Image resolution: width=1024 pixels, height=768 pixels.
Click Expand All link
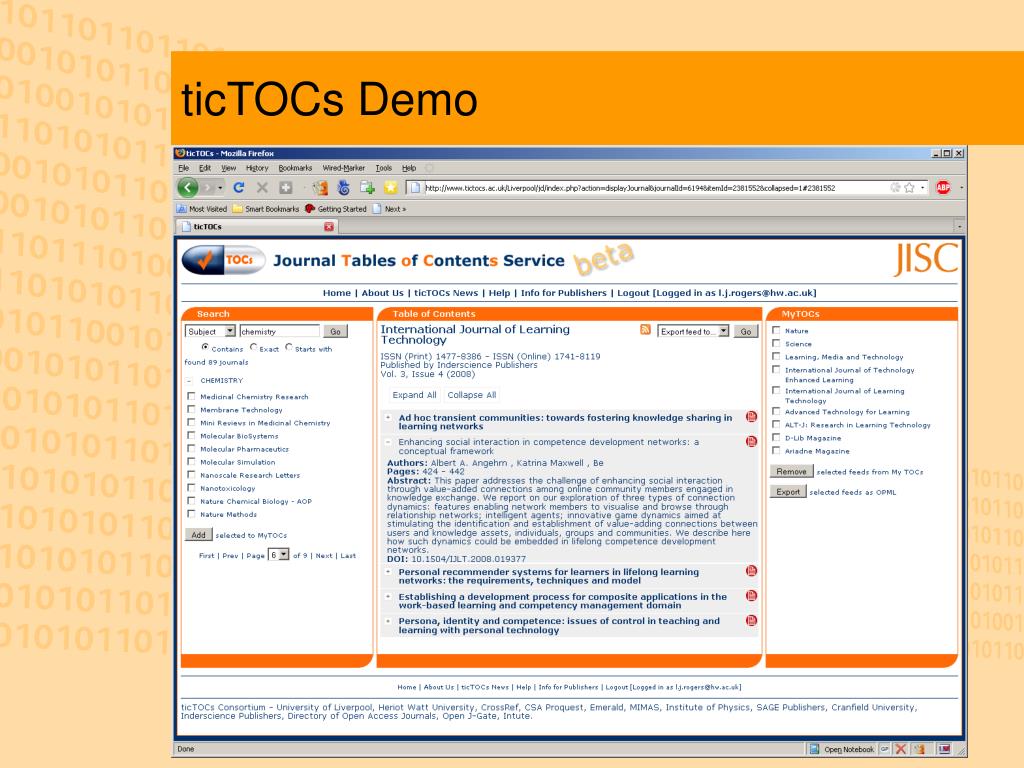[414, 394]
